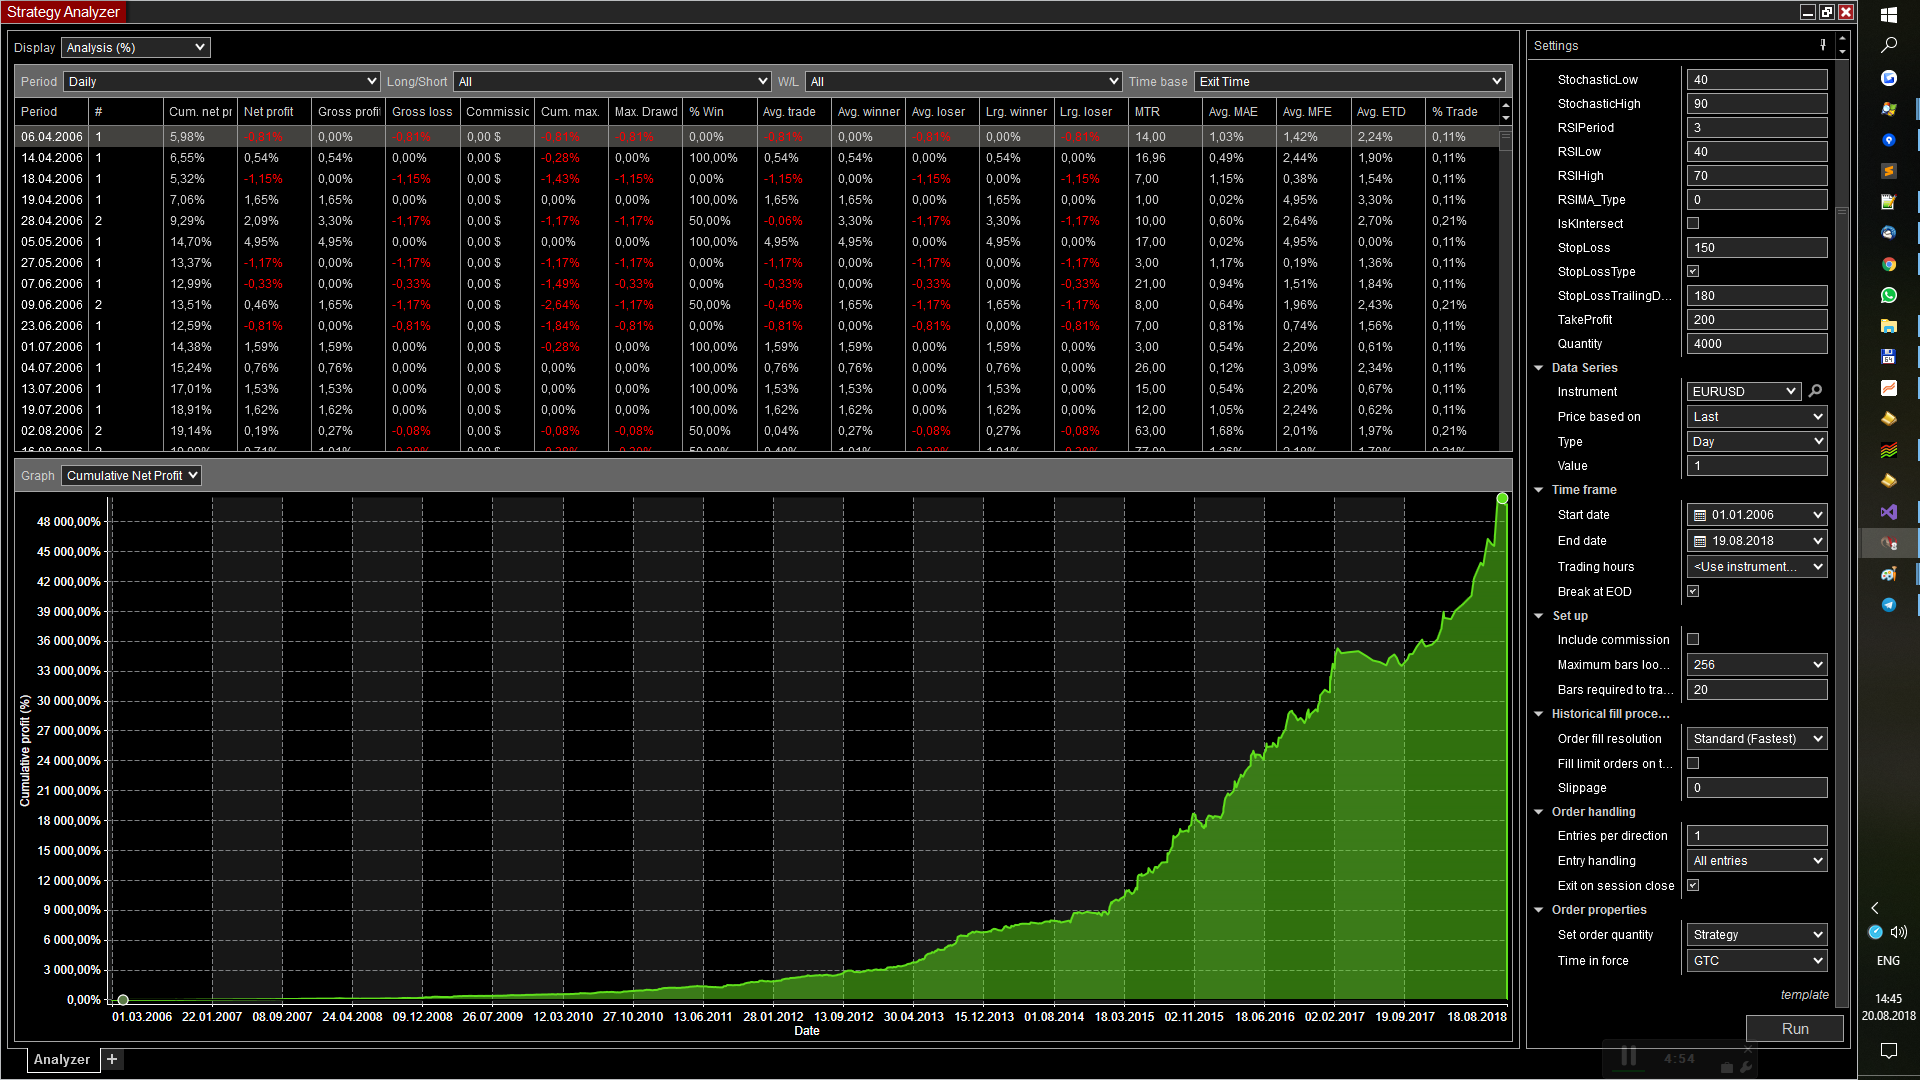This screenshot has height=1080, width=1920.
Task: Collapse the Data Series section
Action: [x=1539, y=368]
